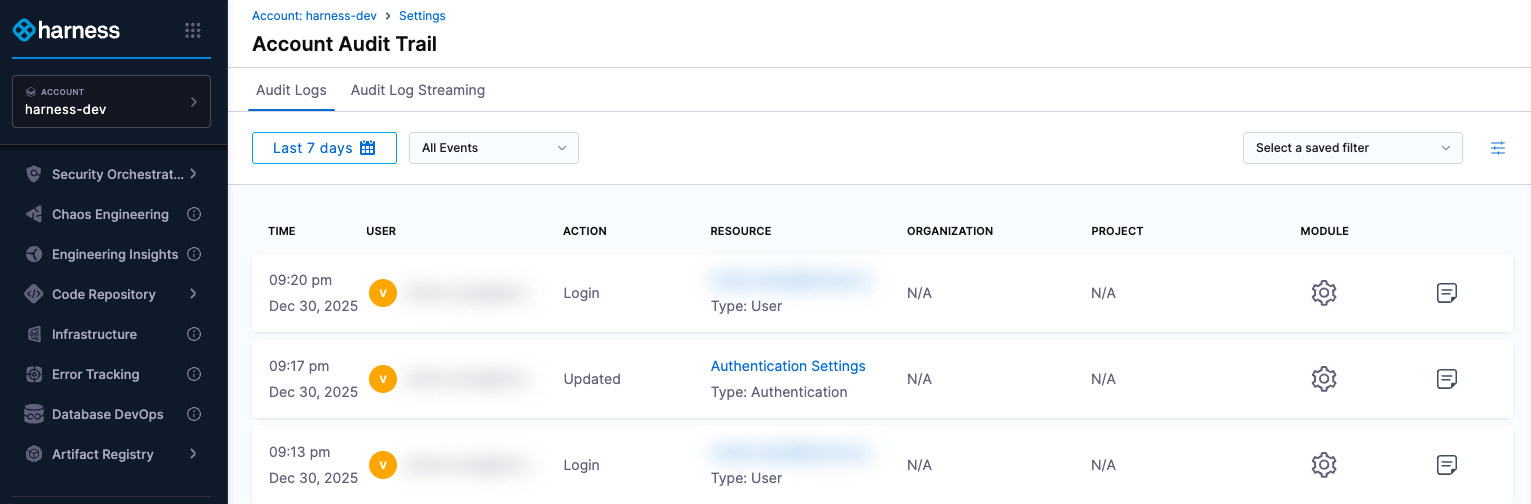Screen dimensions: 1531x504
Task: Click info icon beside Engineering Insights
Action: pos(195,254)
